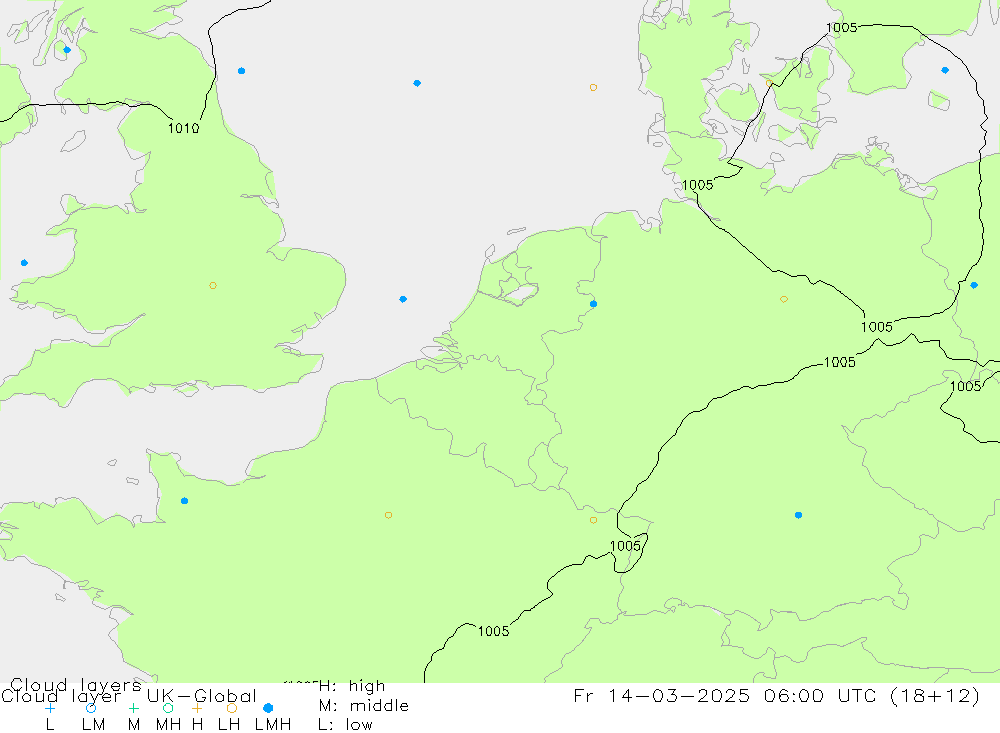Image resolution: width=1000 pixels, height=733 pixels.
Task: Select the LH circle marker over central England
Action: (213, 286)
